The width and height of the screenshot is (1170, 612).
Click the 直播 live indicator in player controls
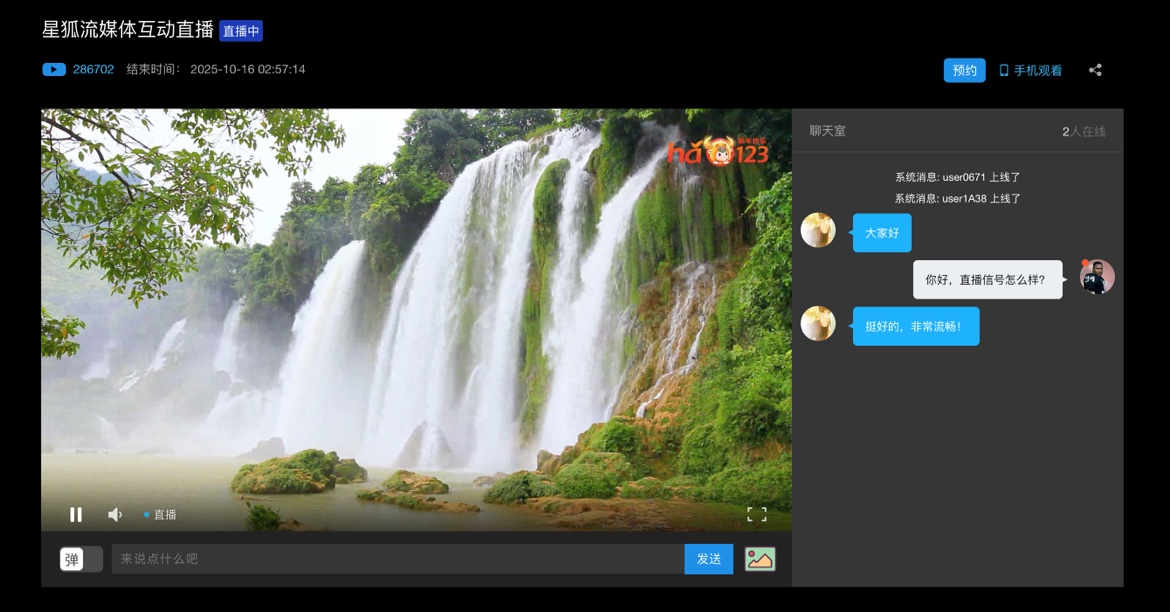point(160,515)
